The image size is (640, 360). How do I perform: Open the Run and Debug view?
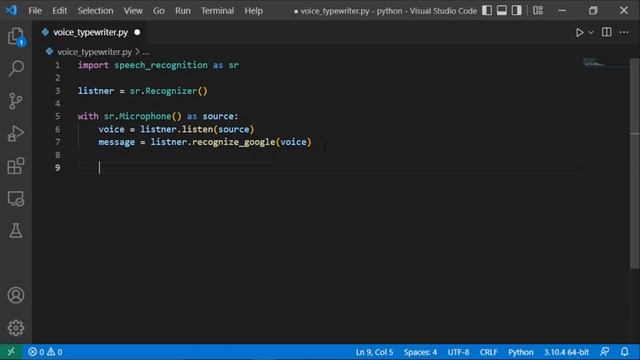tap(16, 133)
